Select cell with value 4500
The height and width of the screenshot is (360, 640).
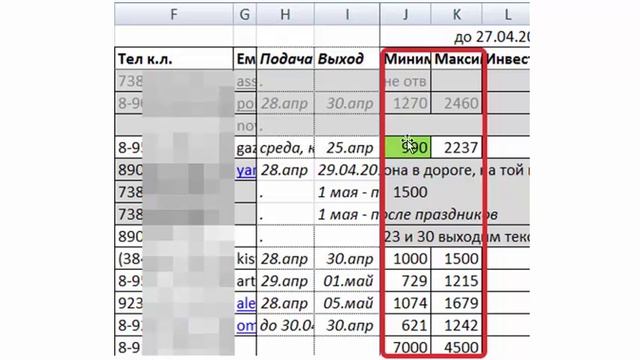tap(457, 347)
